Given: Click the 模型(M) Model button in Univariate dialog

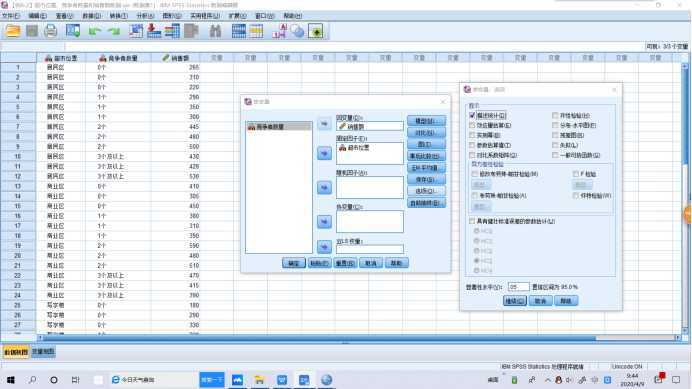Looking at the screenshot, I should tap(426, 121).
